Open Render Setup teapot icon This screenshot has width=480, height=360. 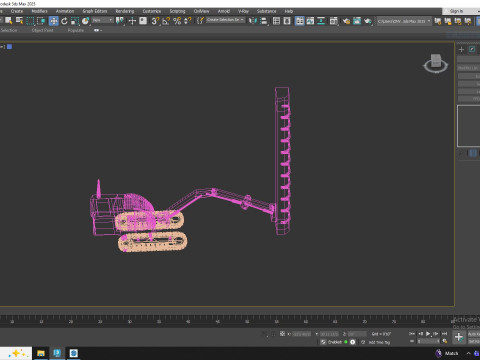[x=346, y=21]
